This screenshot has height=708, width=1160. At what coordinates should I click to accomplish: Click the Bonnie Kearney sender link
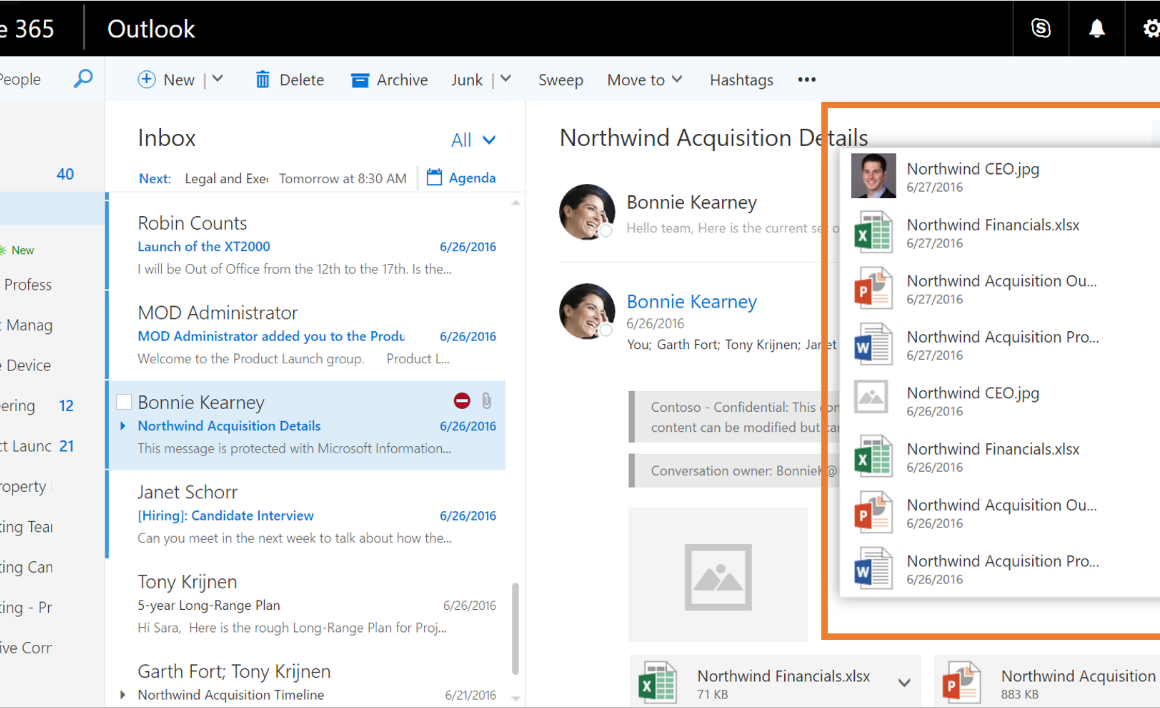point(692,301)
